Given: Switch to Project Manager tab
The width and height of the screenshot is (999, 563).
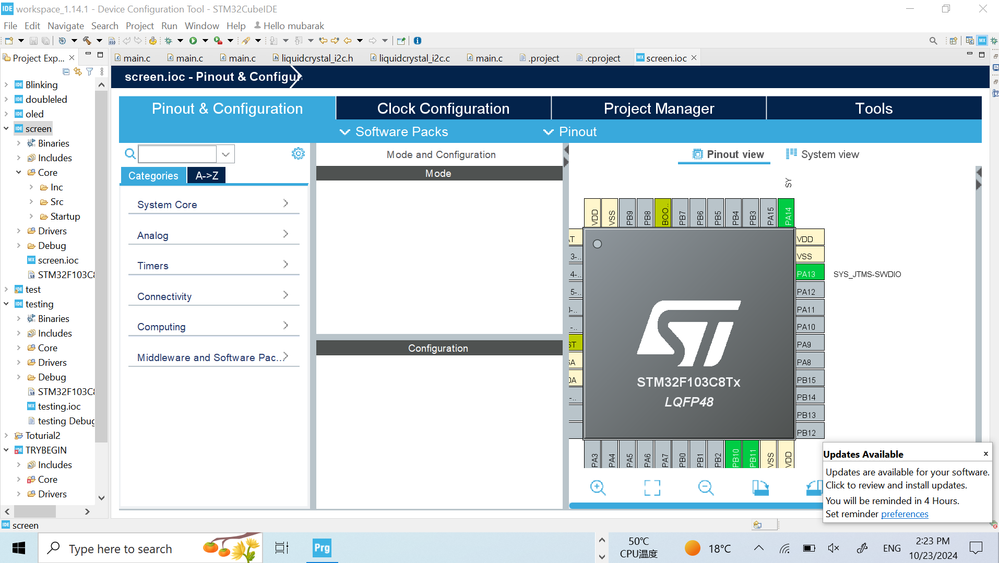Looking at the screenshot, I should 659,108.
